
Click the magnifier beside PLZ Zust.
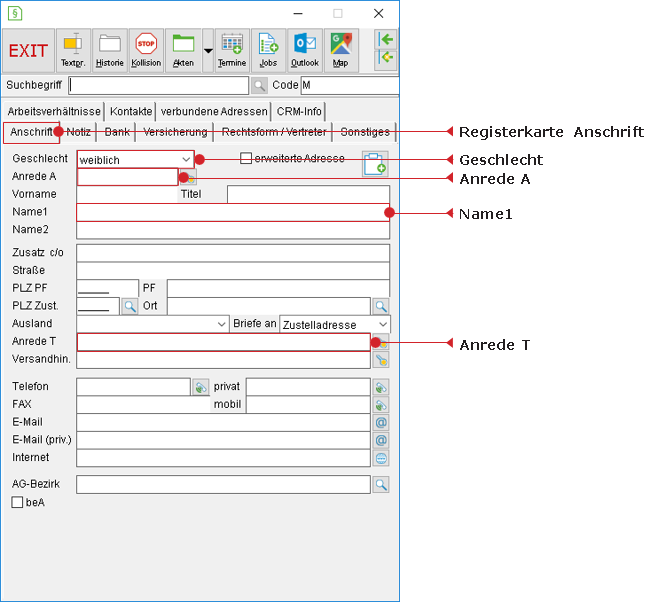[130, 307]
